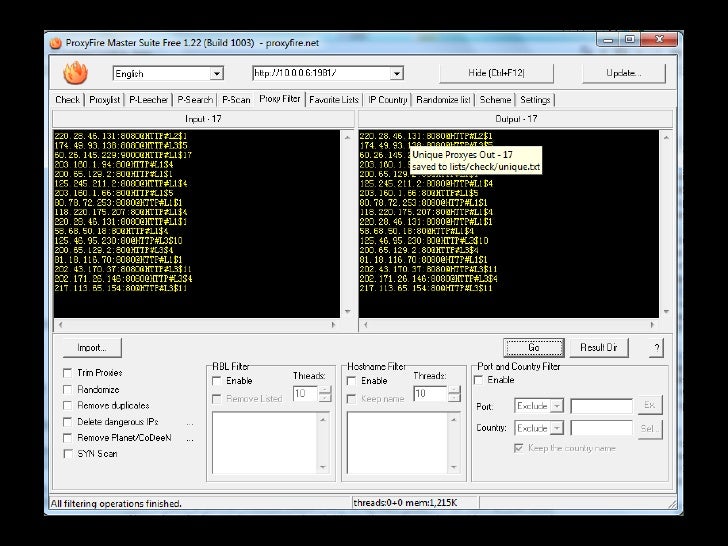Enable Remove duplicates checkbox

[68, 405]
